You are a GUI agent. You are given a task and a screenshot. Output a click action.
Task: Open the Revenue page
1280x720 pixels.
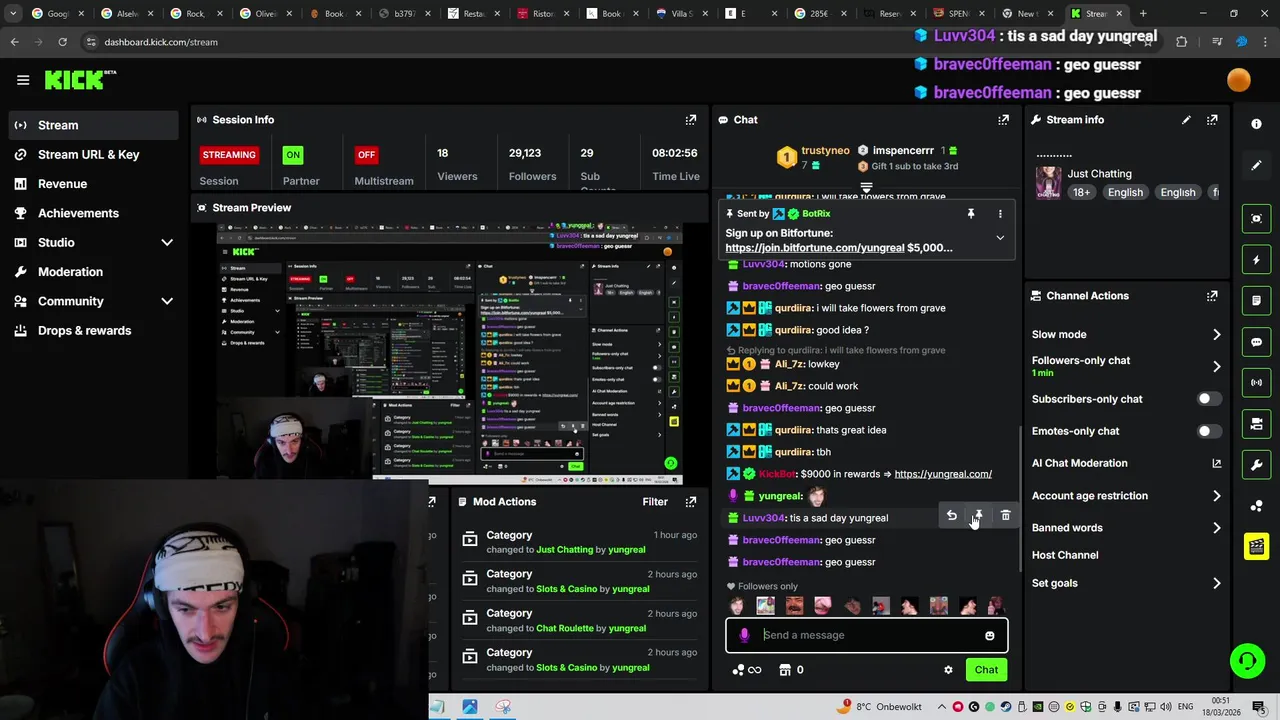point(92,184)
